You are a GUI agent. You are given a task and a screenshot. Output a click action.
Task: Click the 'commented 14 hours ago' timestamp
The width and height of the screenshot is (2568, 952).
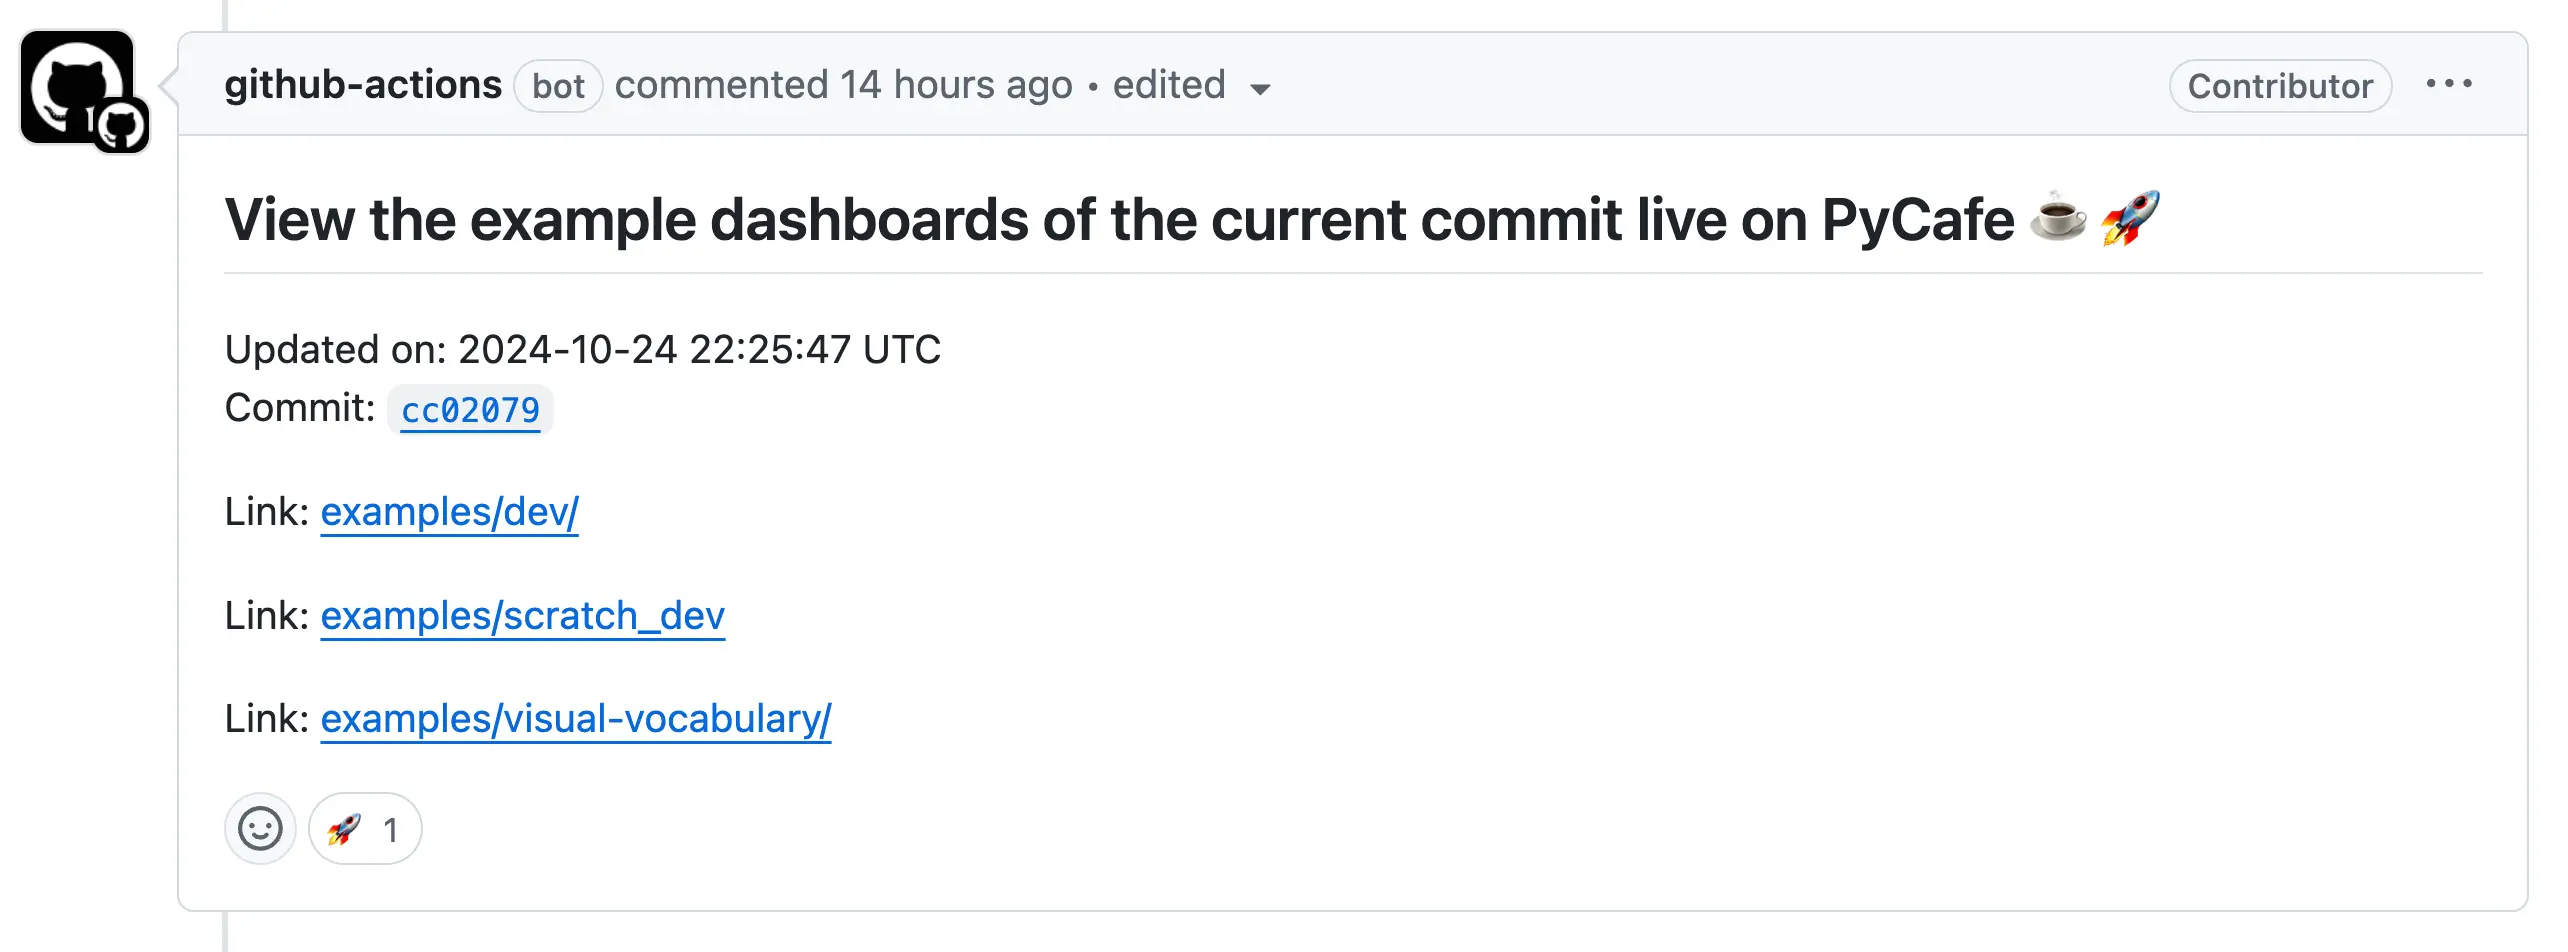[845, 85]
